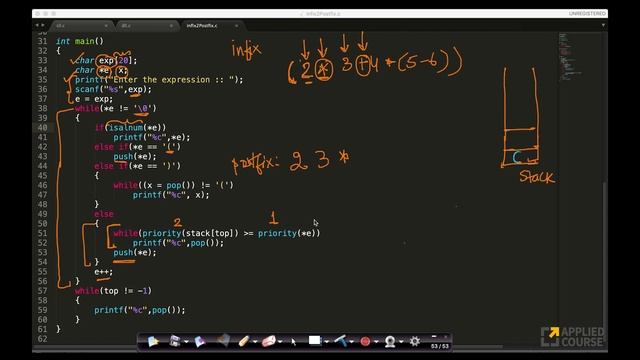Click 'int main()' on line 31
This screenshot has width=640, height=360.
click(x=80, y=41)
